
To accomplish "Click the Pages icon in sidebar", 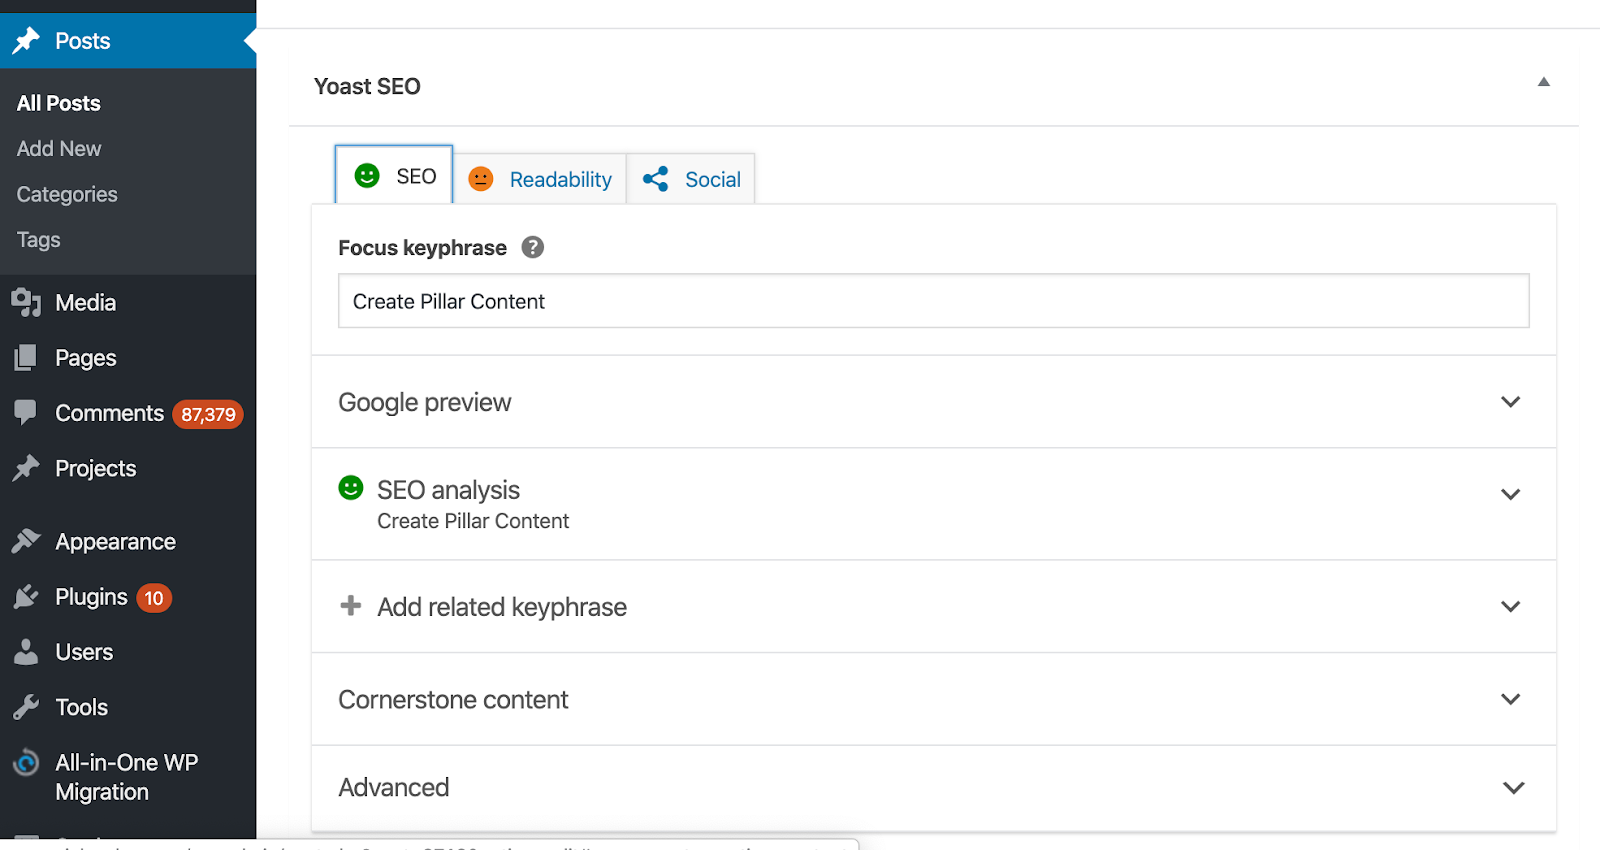I will [x=26, y=357].
